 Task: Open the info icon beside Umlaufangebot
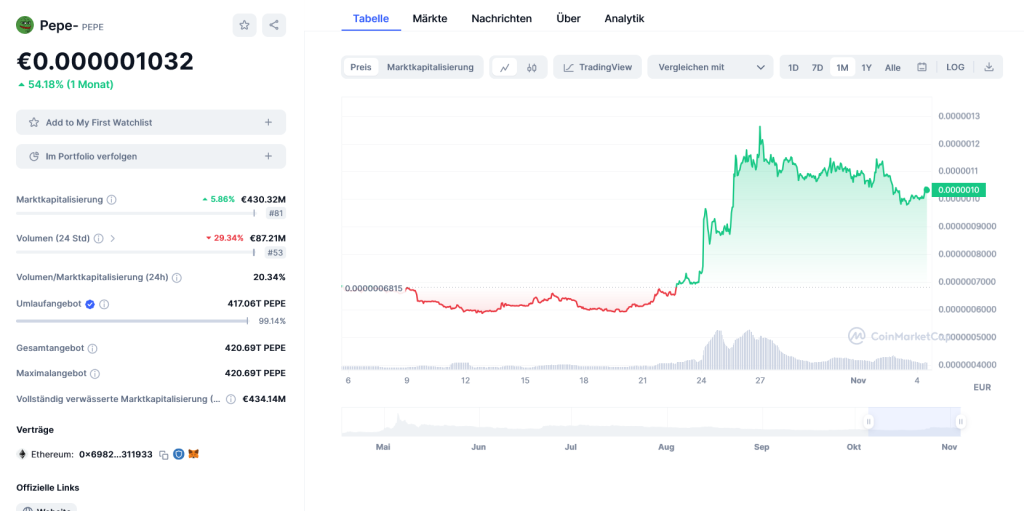point(104,304)
